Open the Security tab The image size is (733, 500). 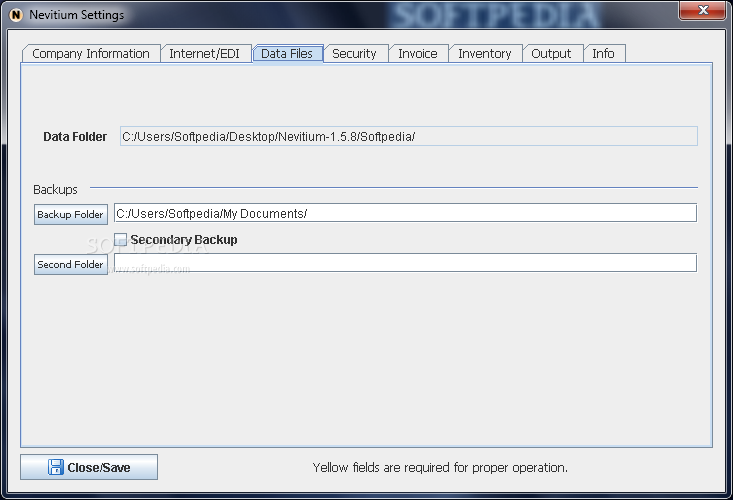[354, 54]
